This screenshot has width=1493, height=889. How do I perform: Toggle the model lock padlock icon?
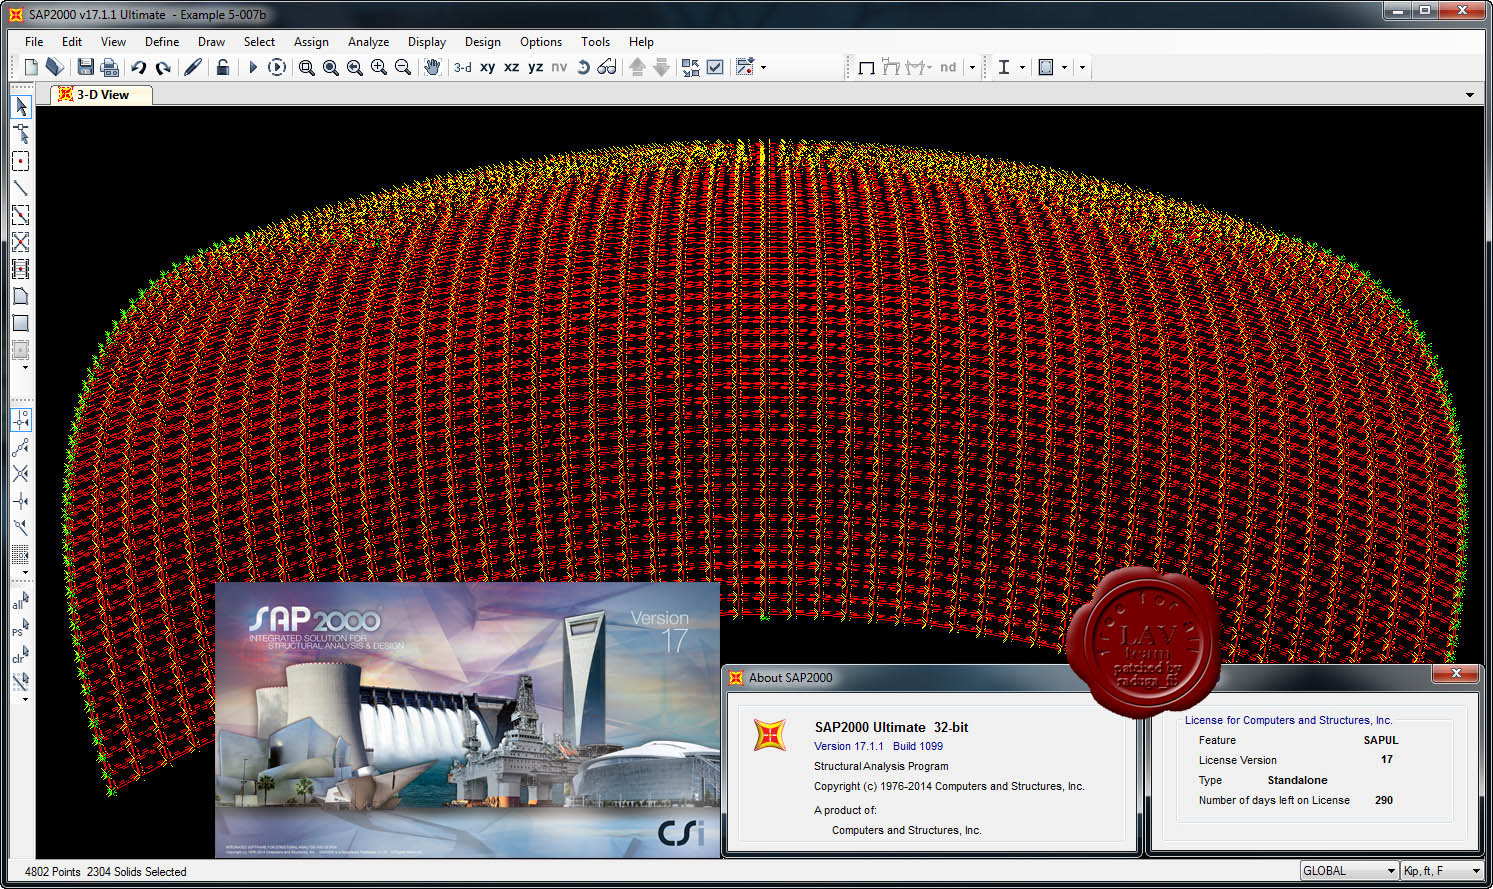coord(223,67)
